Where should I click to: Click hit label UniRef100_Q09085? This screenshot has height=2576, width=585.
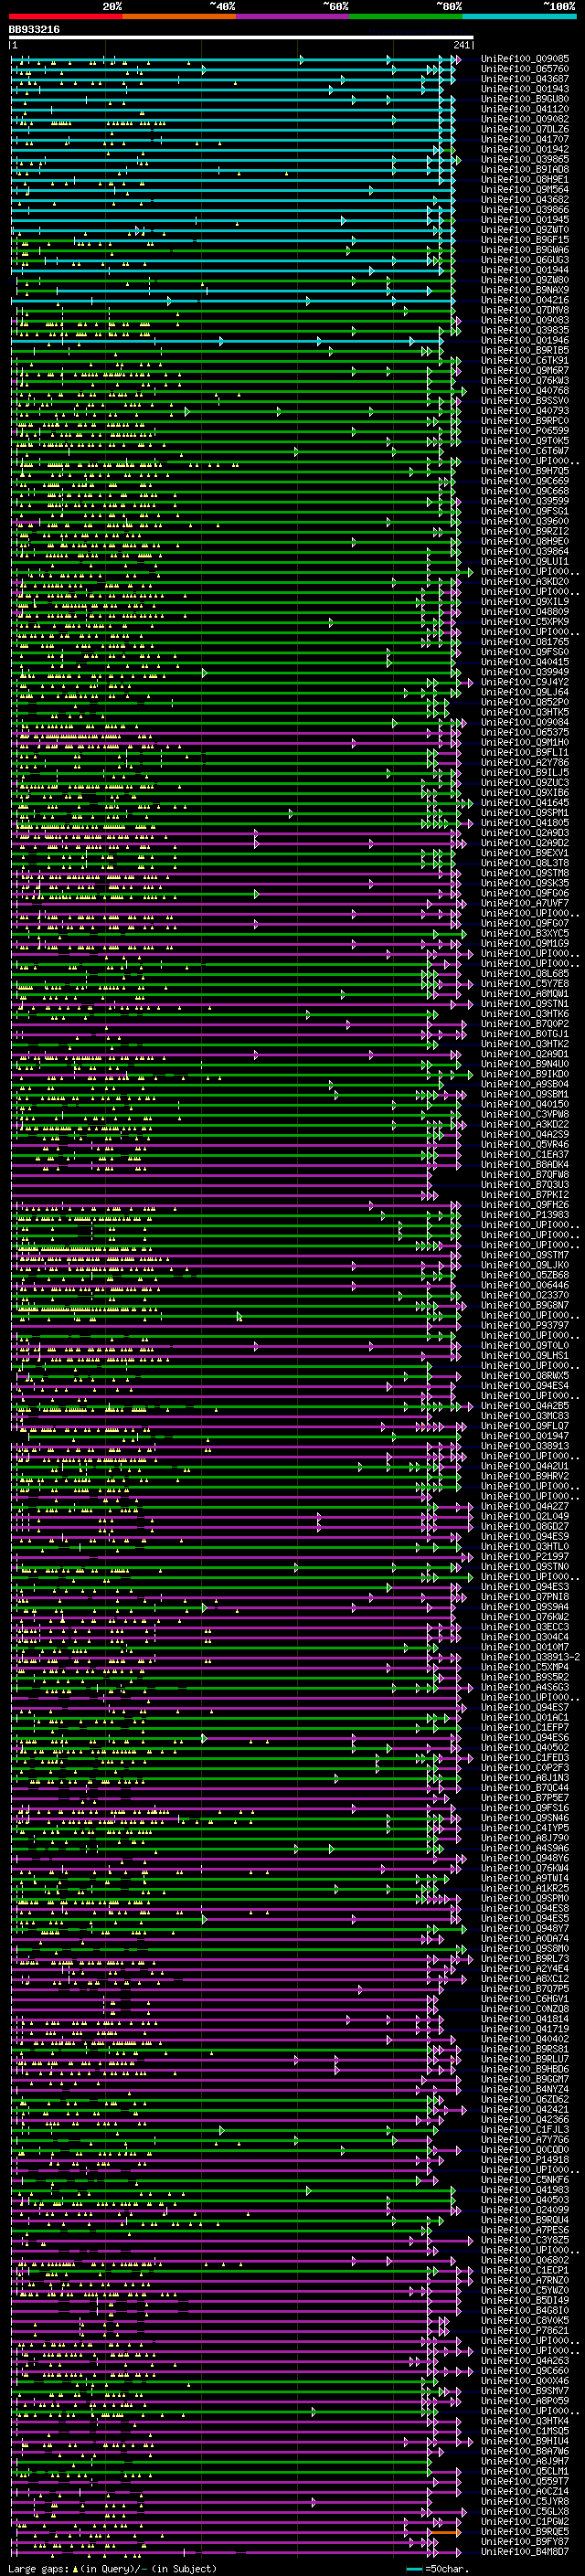[525, 59]
